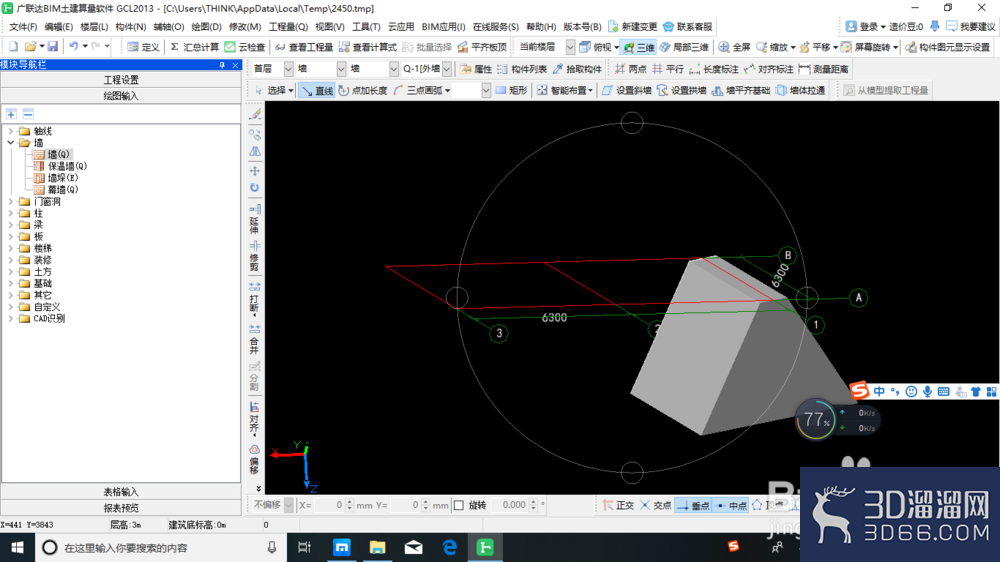1000x562 pixels.
Task: Click 平齐板顶 tool
Action: (482, 47)
